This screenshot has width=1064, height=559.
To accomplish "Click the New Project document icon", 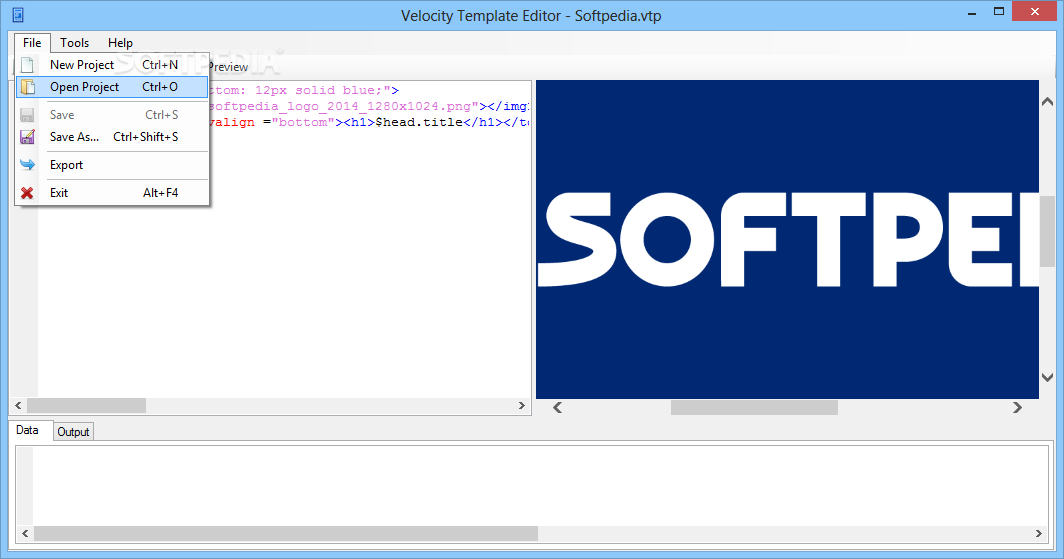I will pos(27,65).
